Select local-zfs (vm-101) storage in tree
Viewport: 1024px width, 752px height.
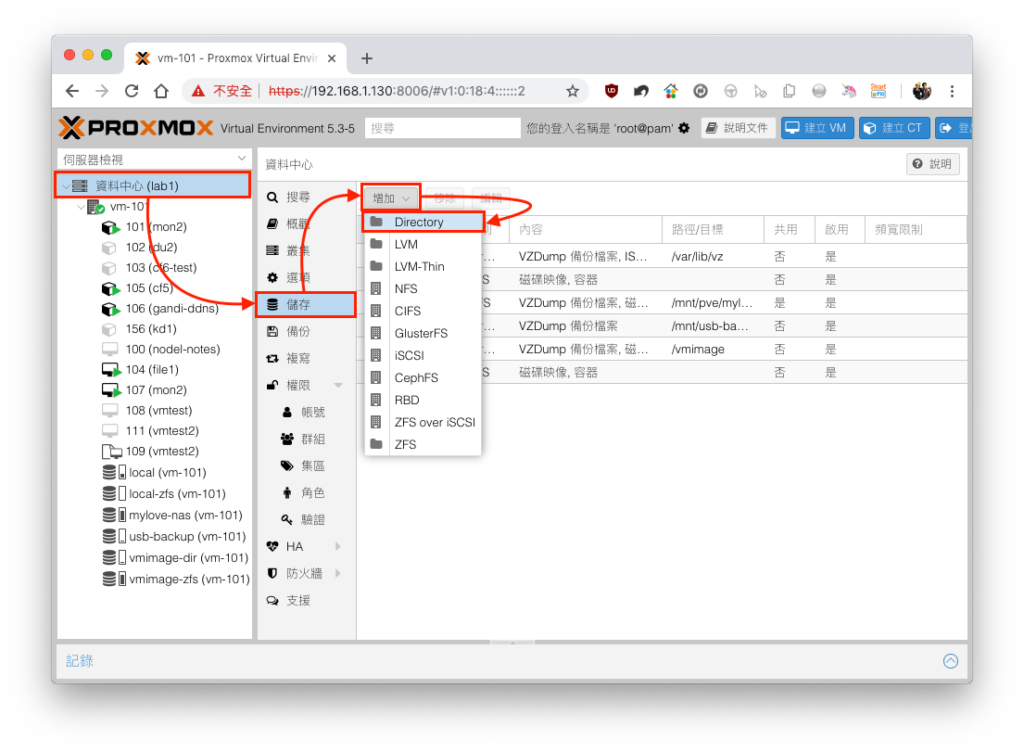[176, 494]
